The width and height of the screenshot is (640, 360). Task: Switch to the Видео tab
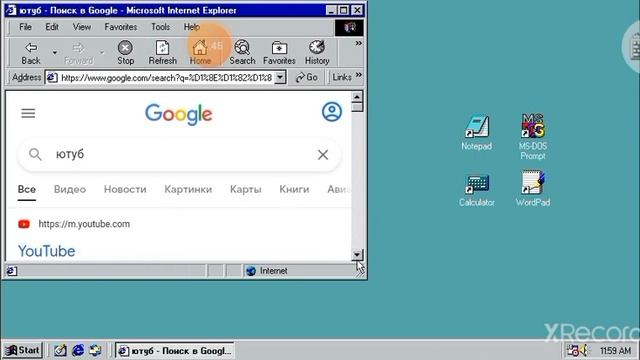[70, 189]
